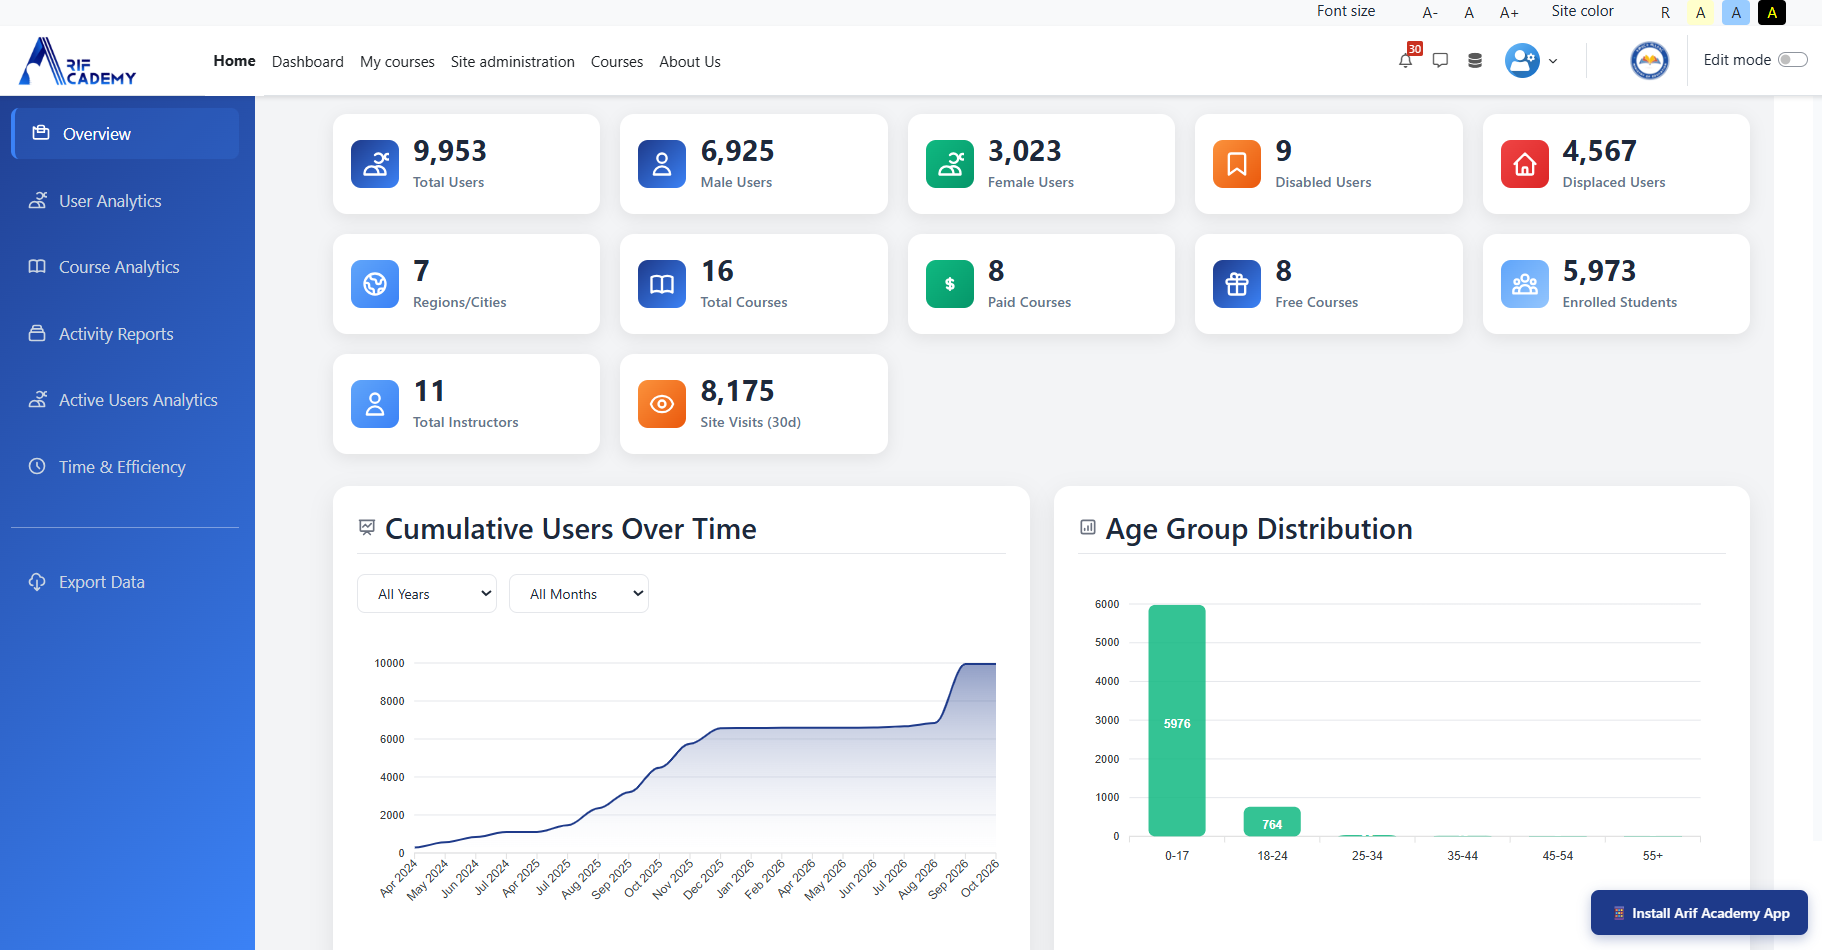The image size is (1822, 950).
Task: Decrease font size with A- button
Action: tap(1430, 13)
